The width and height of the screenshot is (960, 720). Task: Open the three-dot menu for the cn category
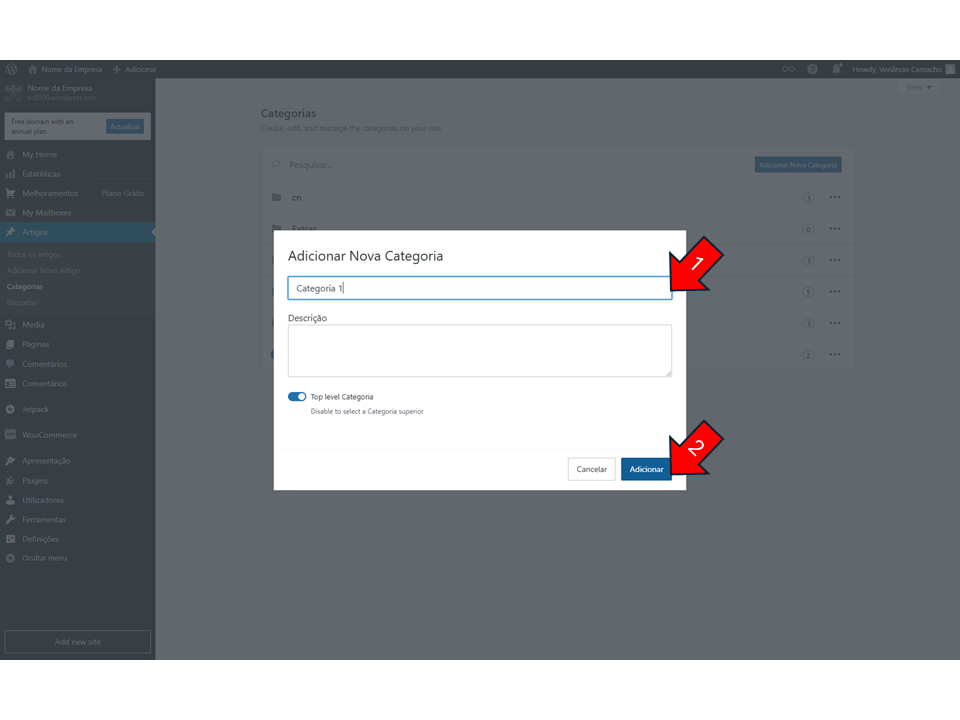(834, 197)
